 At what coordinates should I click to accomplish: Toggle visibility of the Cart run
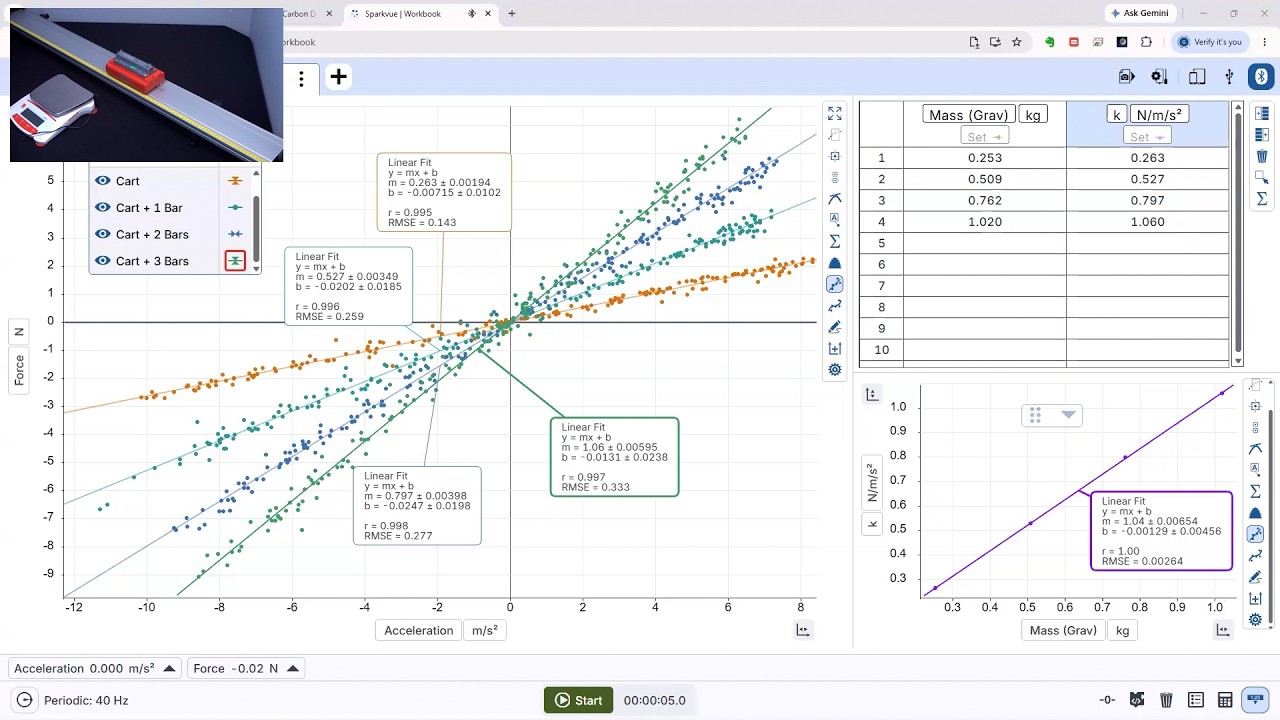(102, 181)
